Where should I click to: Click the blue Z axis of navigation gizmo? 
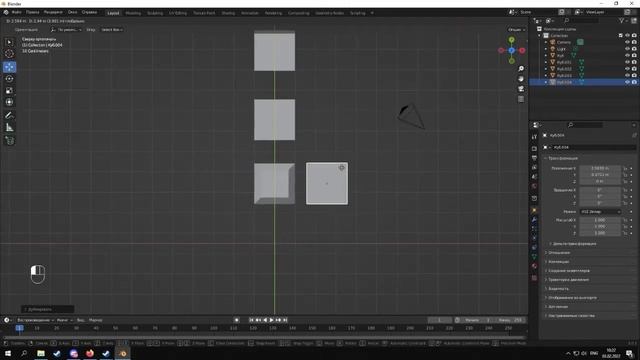(511, 50)
